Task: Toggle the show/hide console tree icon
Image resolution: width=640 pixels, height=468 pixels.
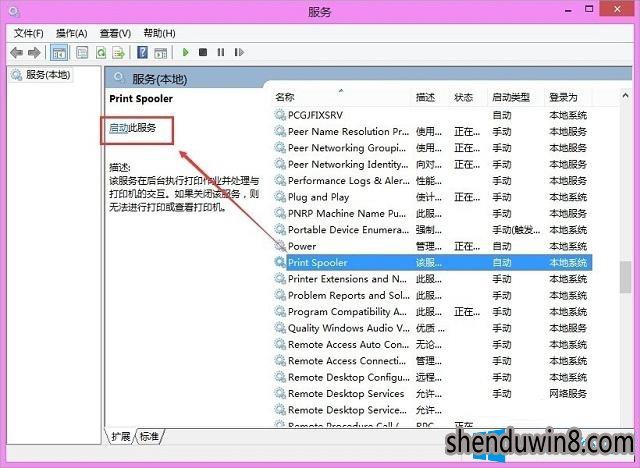Action: [x=59, y=53]
